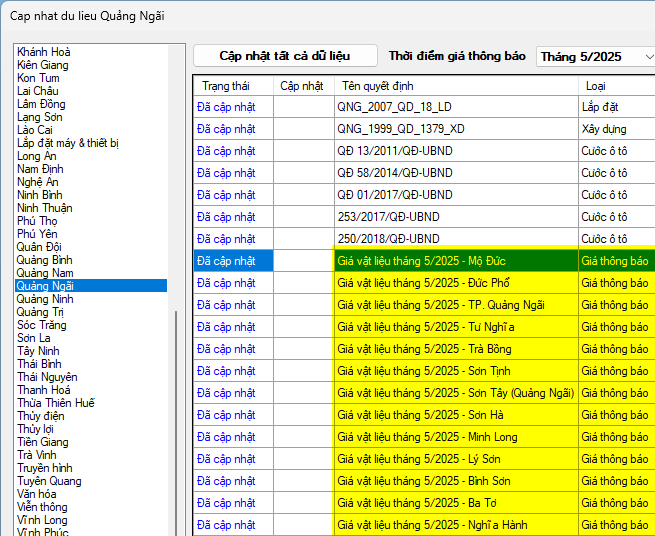Select Ninh Thuận entry
This screenshot has width=655, height=536.
(x=45, y=208)
